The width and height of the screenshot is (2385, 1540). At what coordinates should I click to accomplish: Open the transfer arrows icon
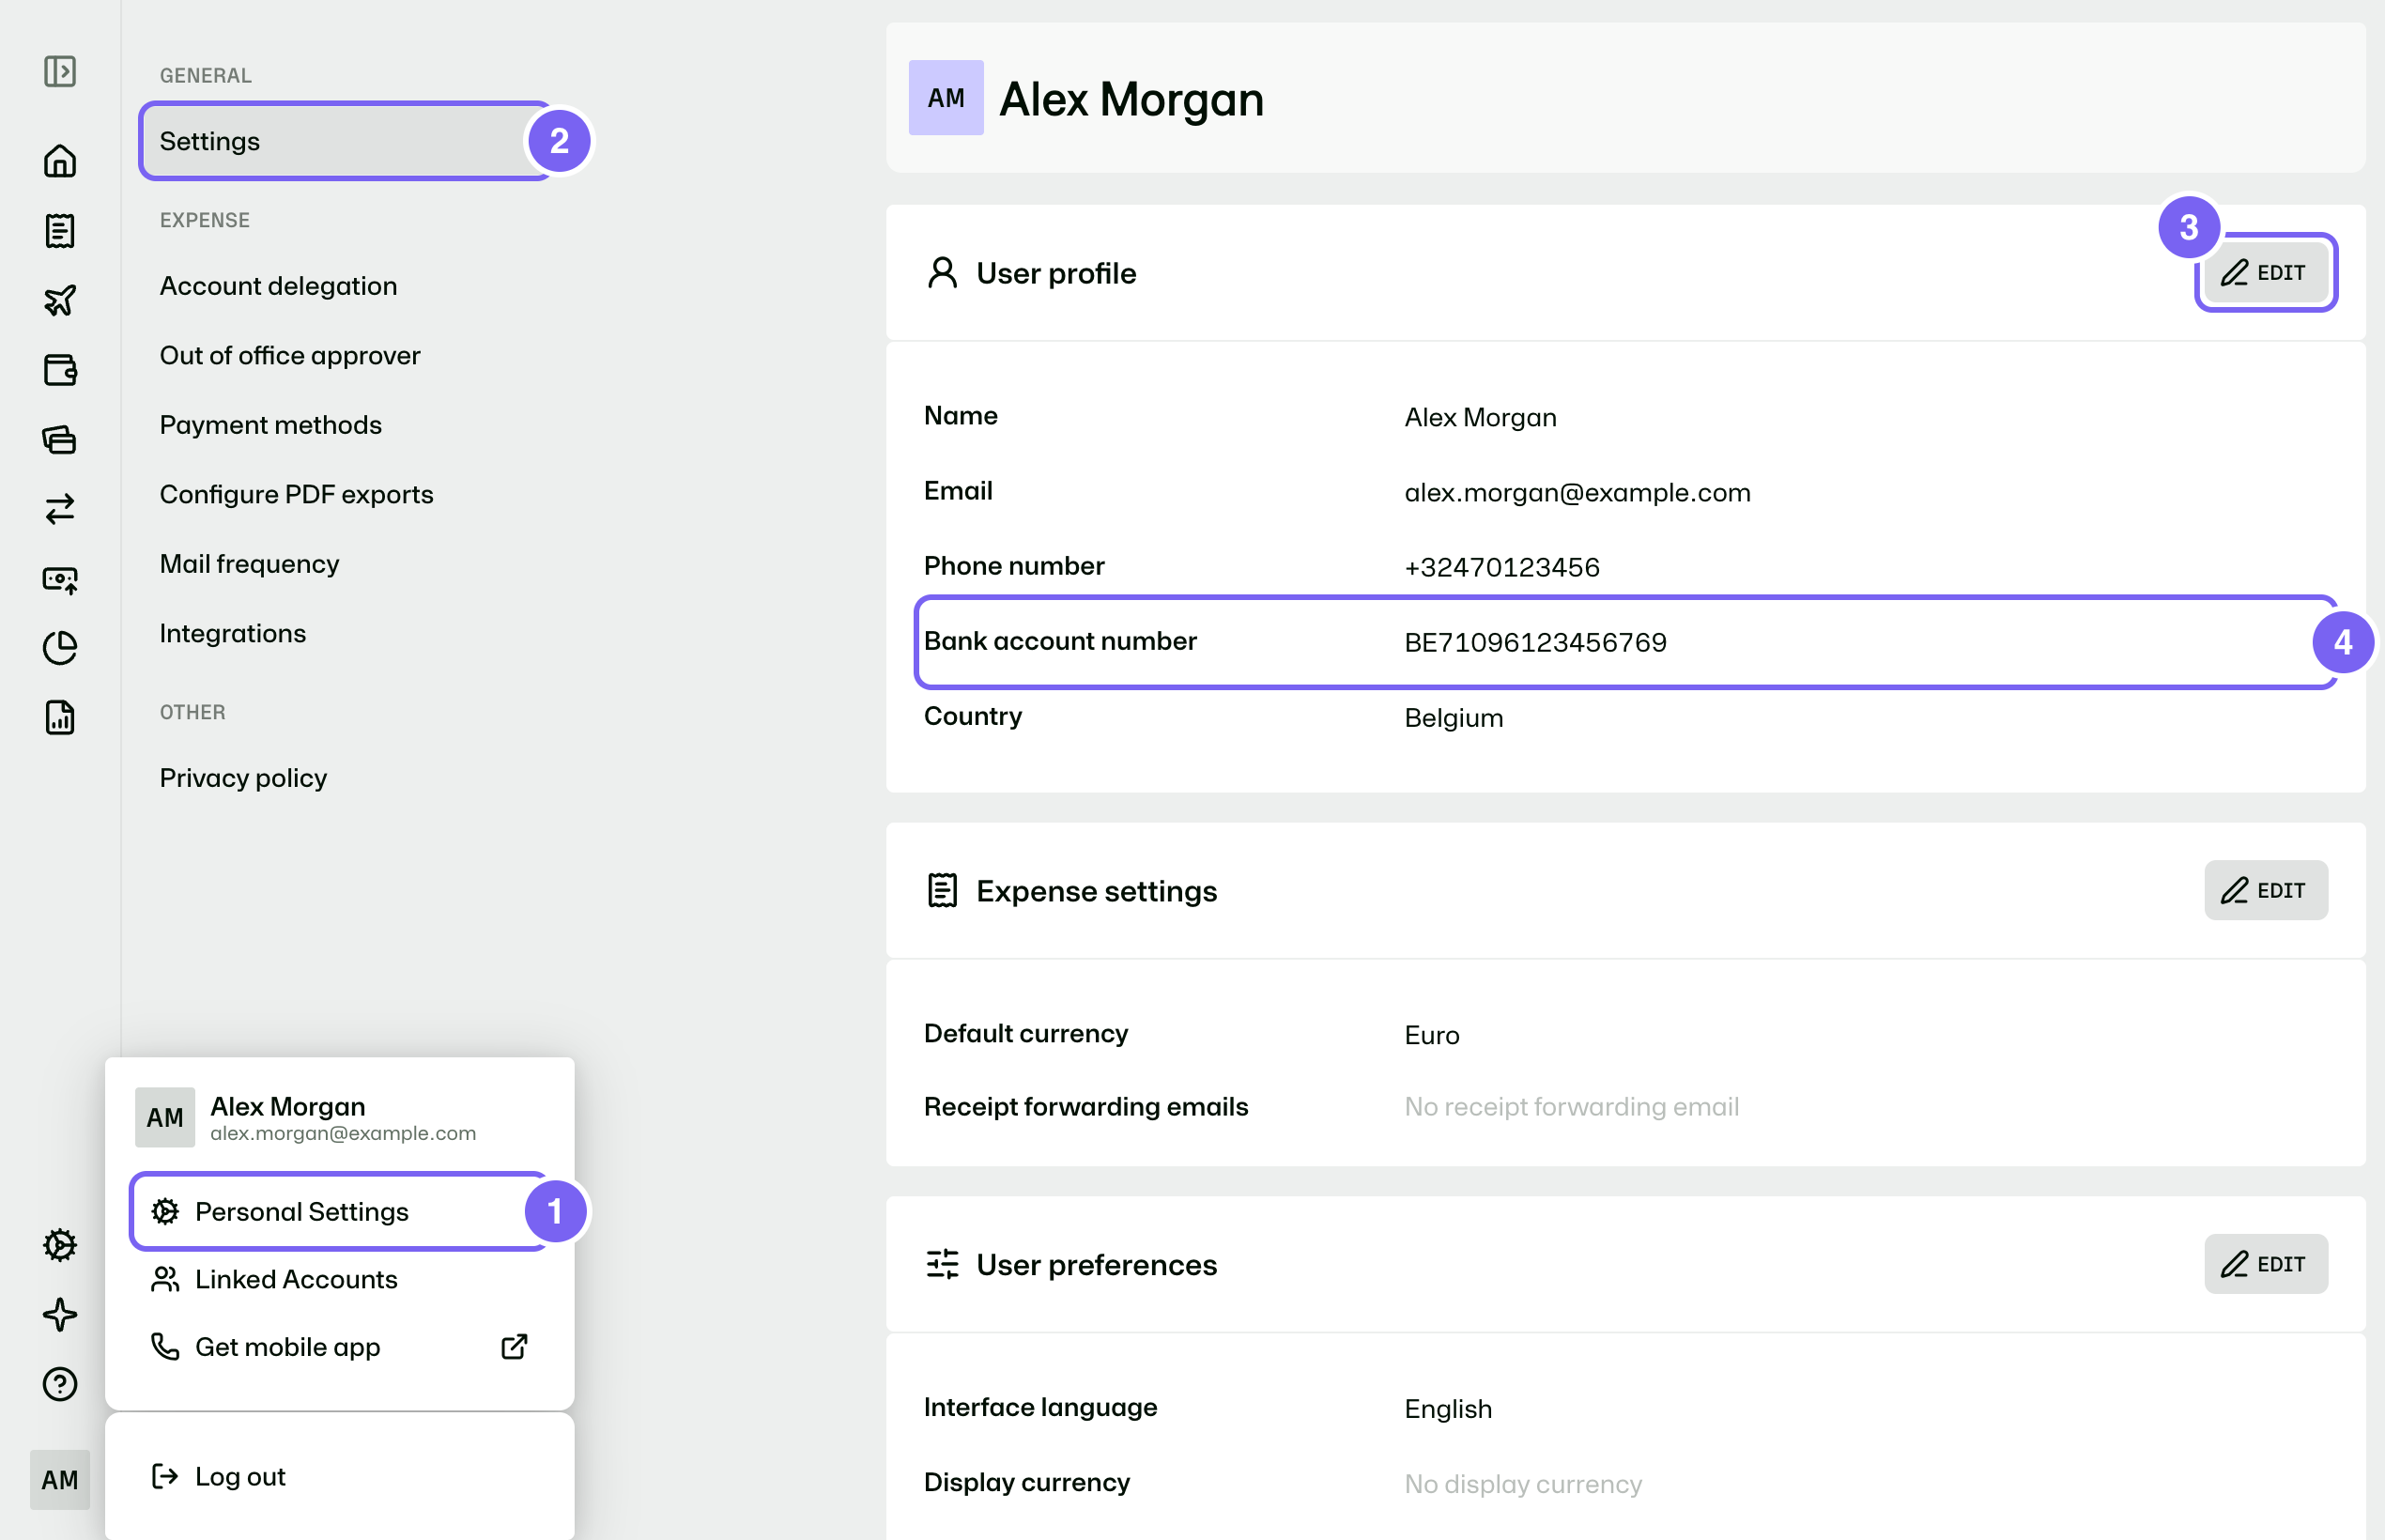(60, 509)
